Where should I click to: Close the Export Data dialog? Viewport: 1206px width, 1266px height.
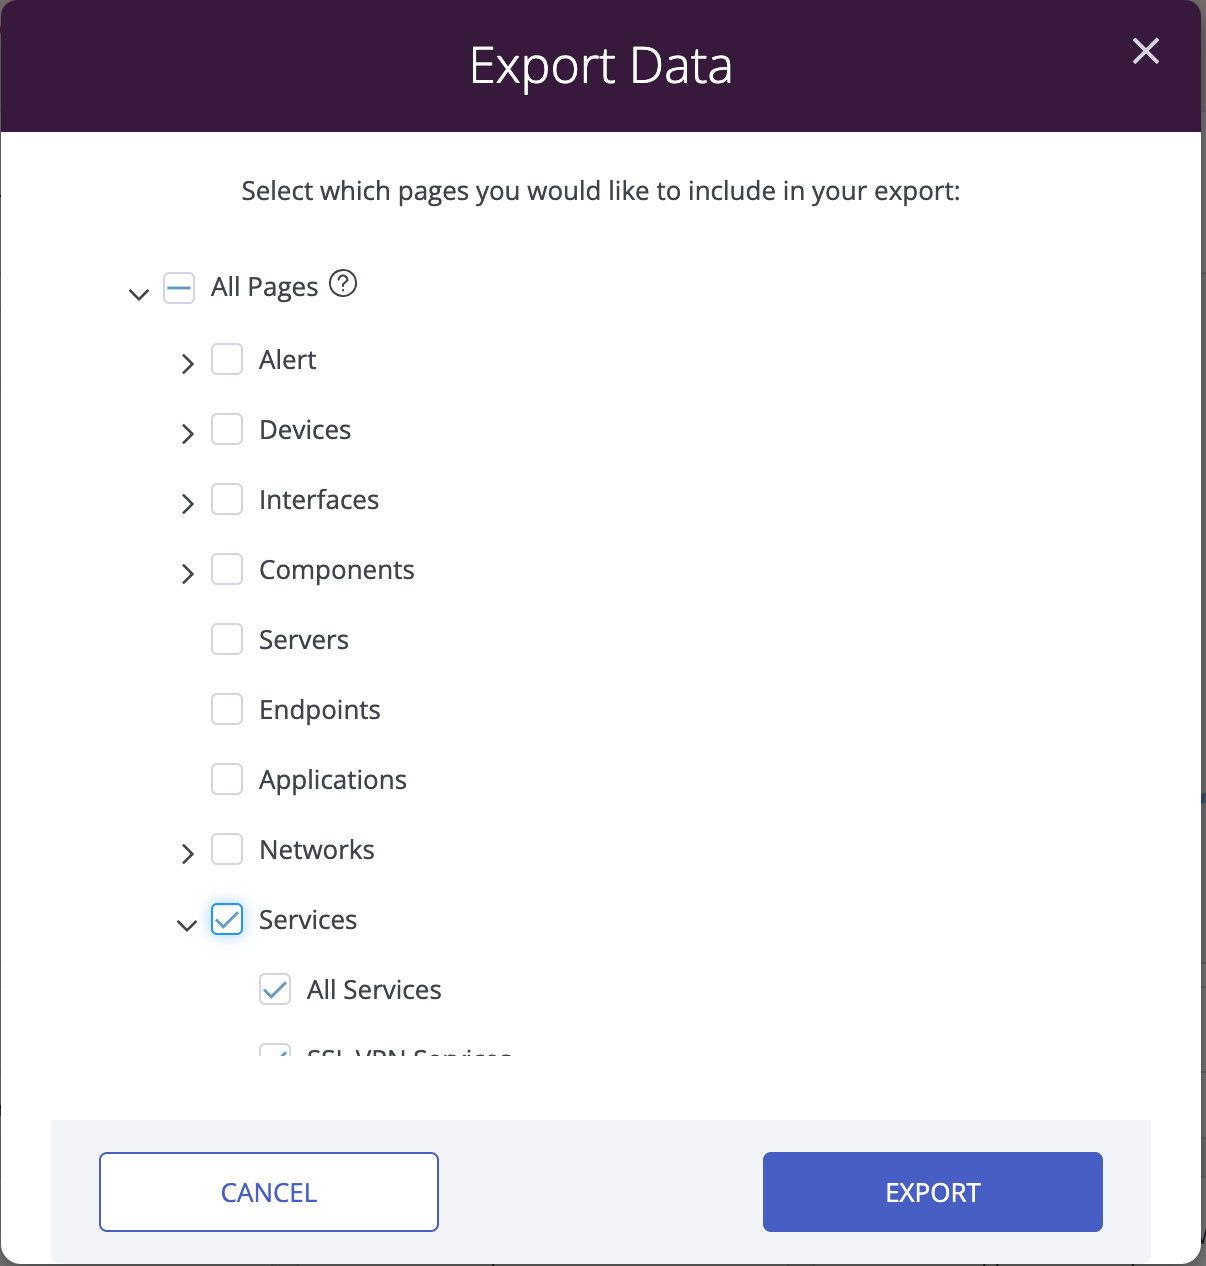[1146, 51]
